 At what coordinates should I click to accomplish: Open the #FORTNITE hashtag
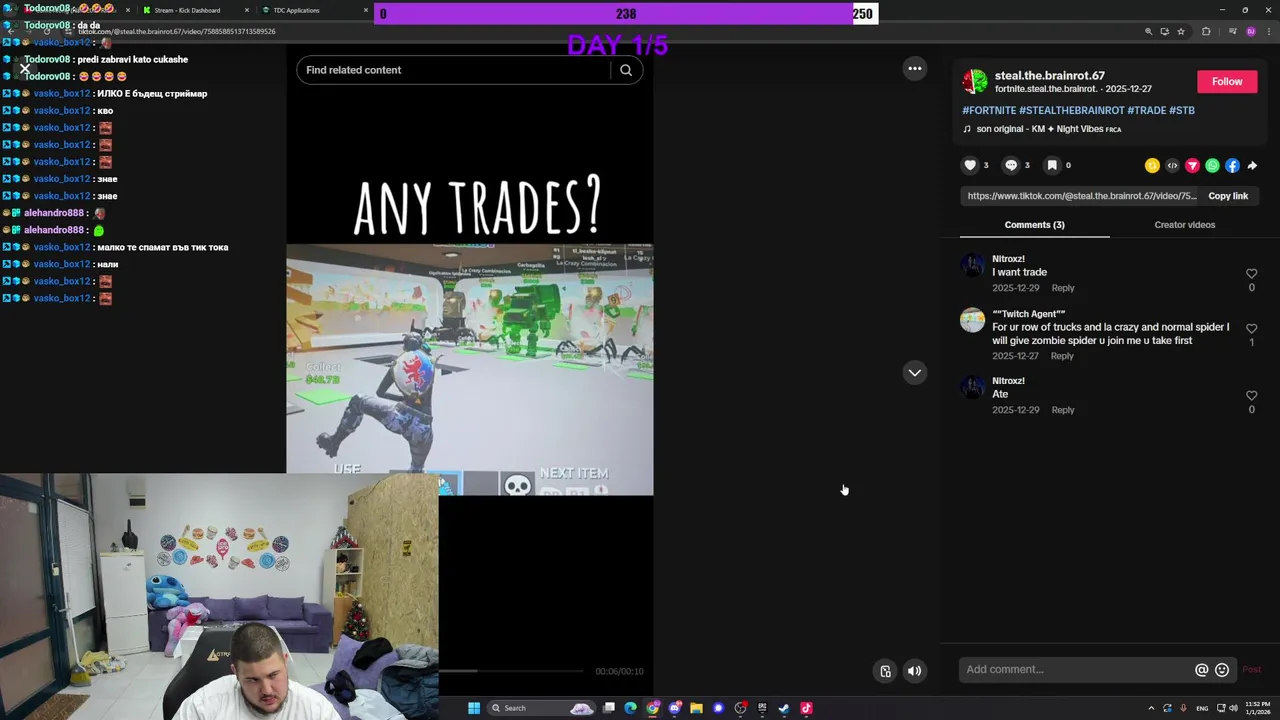pos(989,110)
